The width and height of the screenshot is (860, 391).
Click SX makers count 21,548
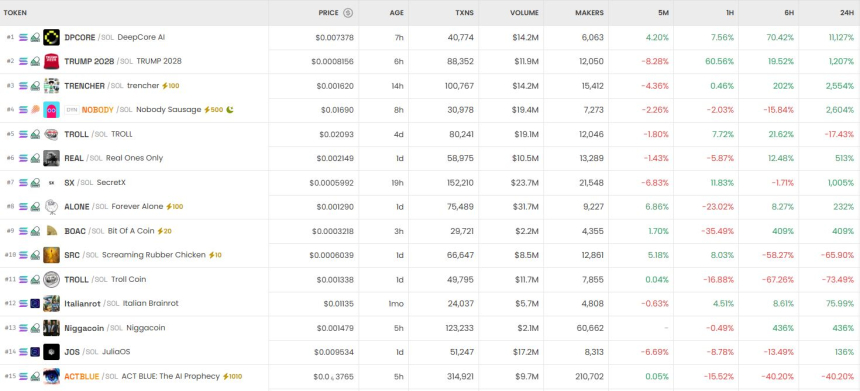click(591, 183)
